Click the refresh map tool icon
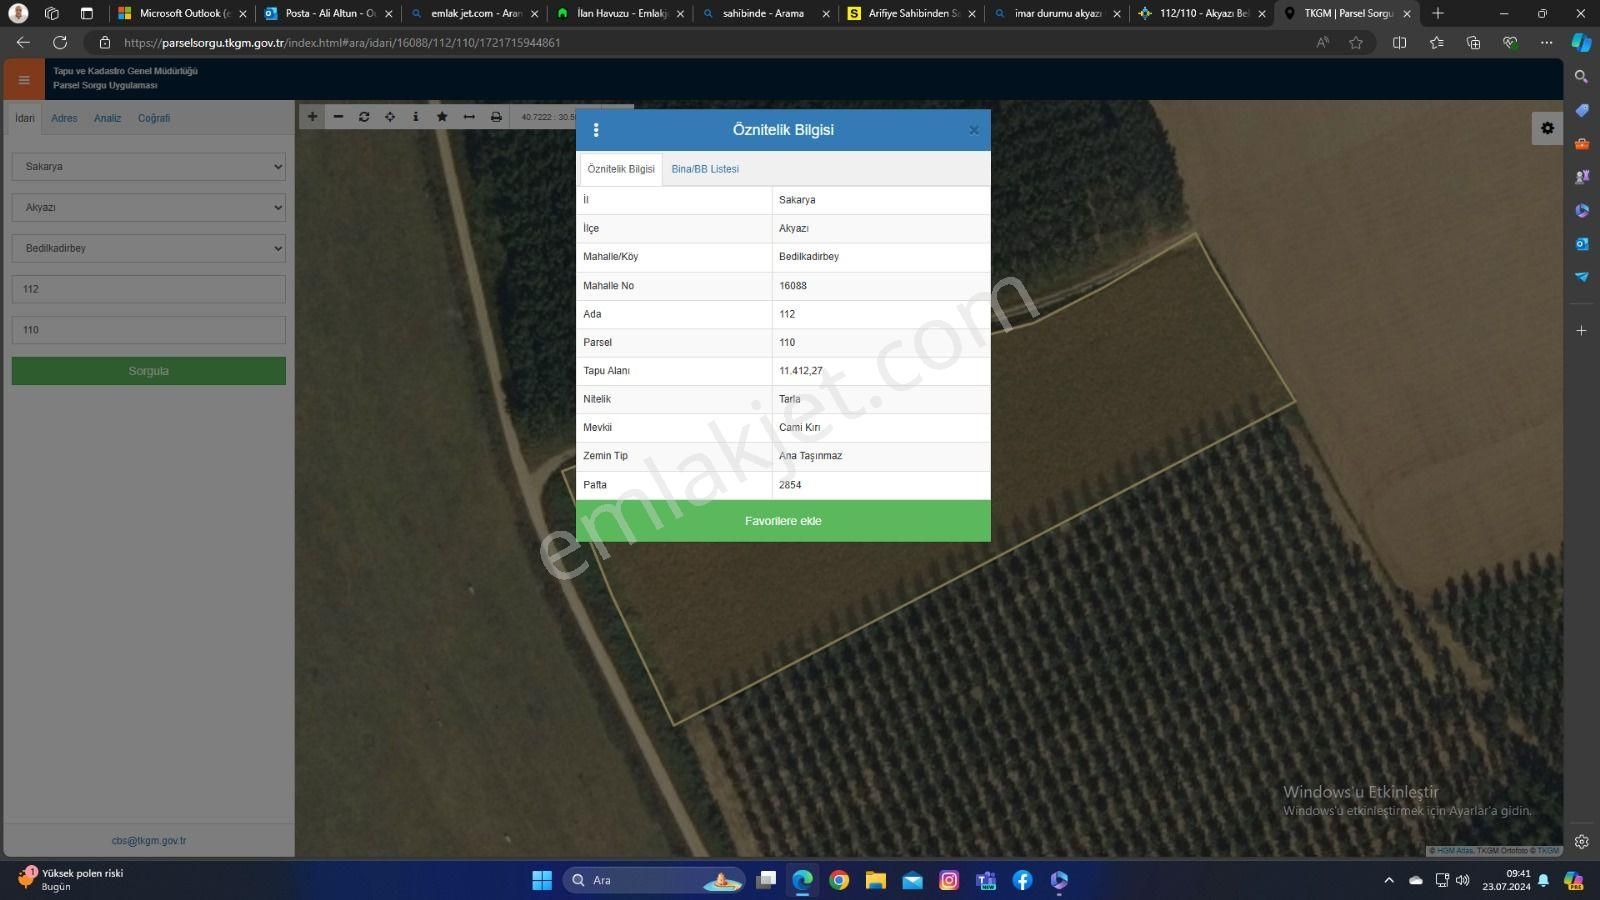The image size is (1600, 900). [364, 117]
